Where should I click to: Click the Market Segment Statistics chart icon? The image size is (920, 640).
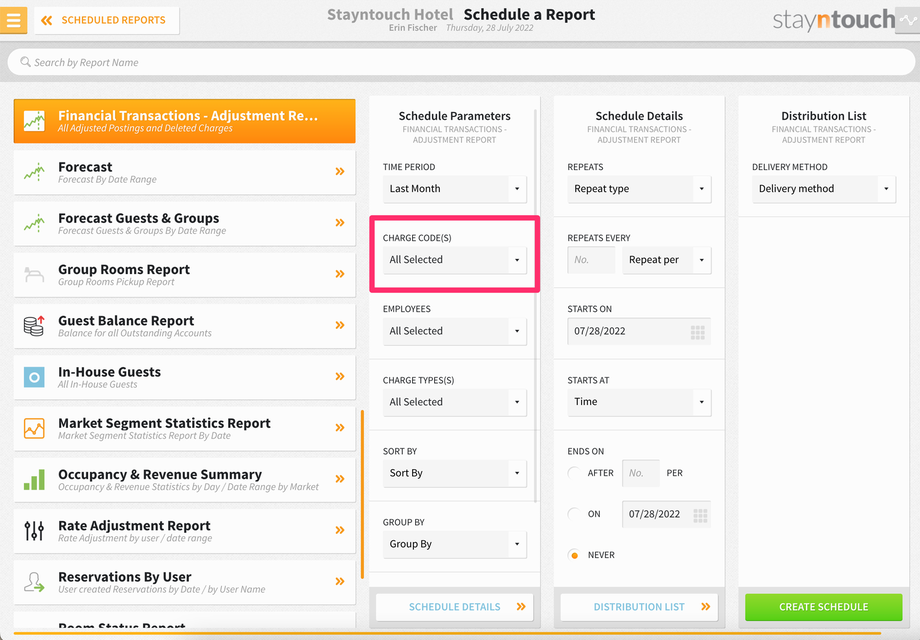[x=34, y=428]
